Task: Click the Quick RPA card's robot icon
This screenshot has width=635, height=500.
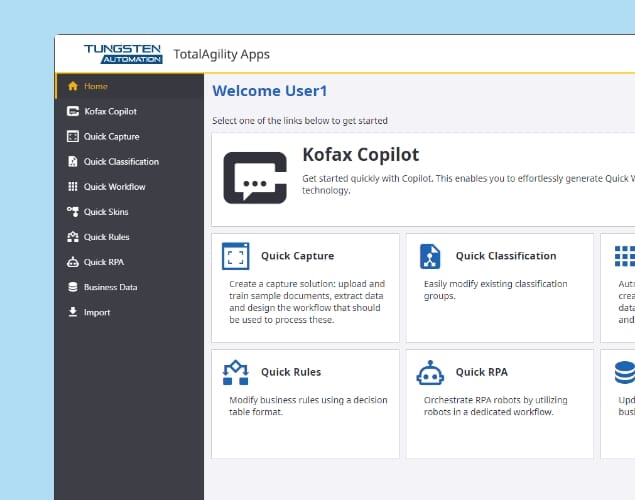Action: click(x=430, y=372)
